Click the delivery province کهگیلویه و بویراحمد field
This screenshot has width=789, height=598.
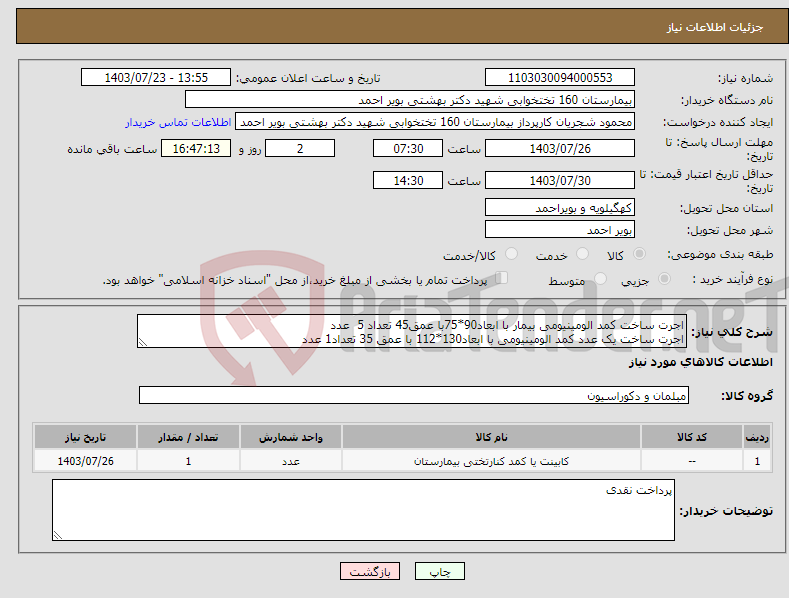pos(560,207)
